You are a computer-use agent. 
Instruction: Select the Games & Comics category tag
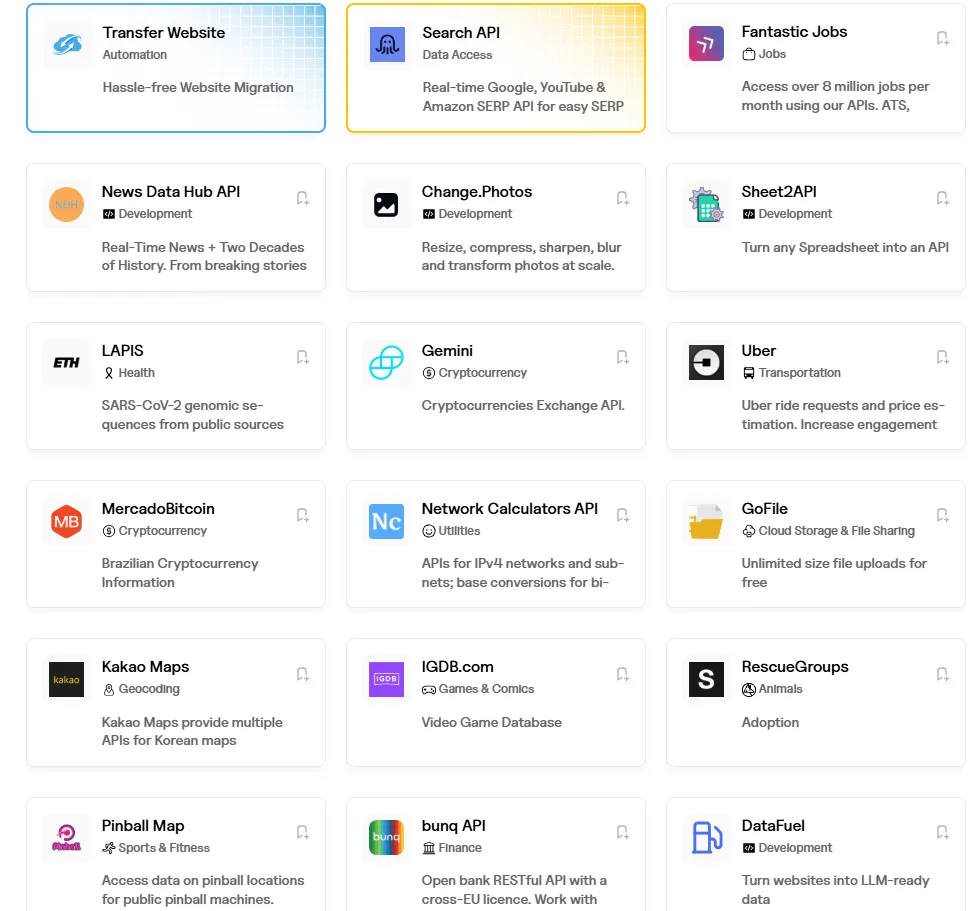(478, 689)
